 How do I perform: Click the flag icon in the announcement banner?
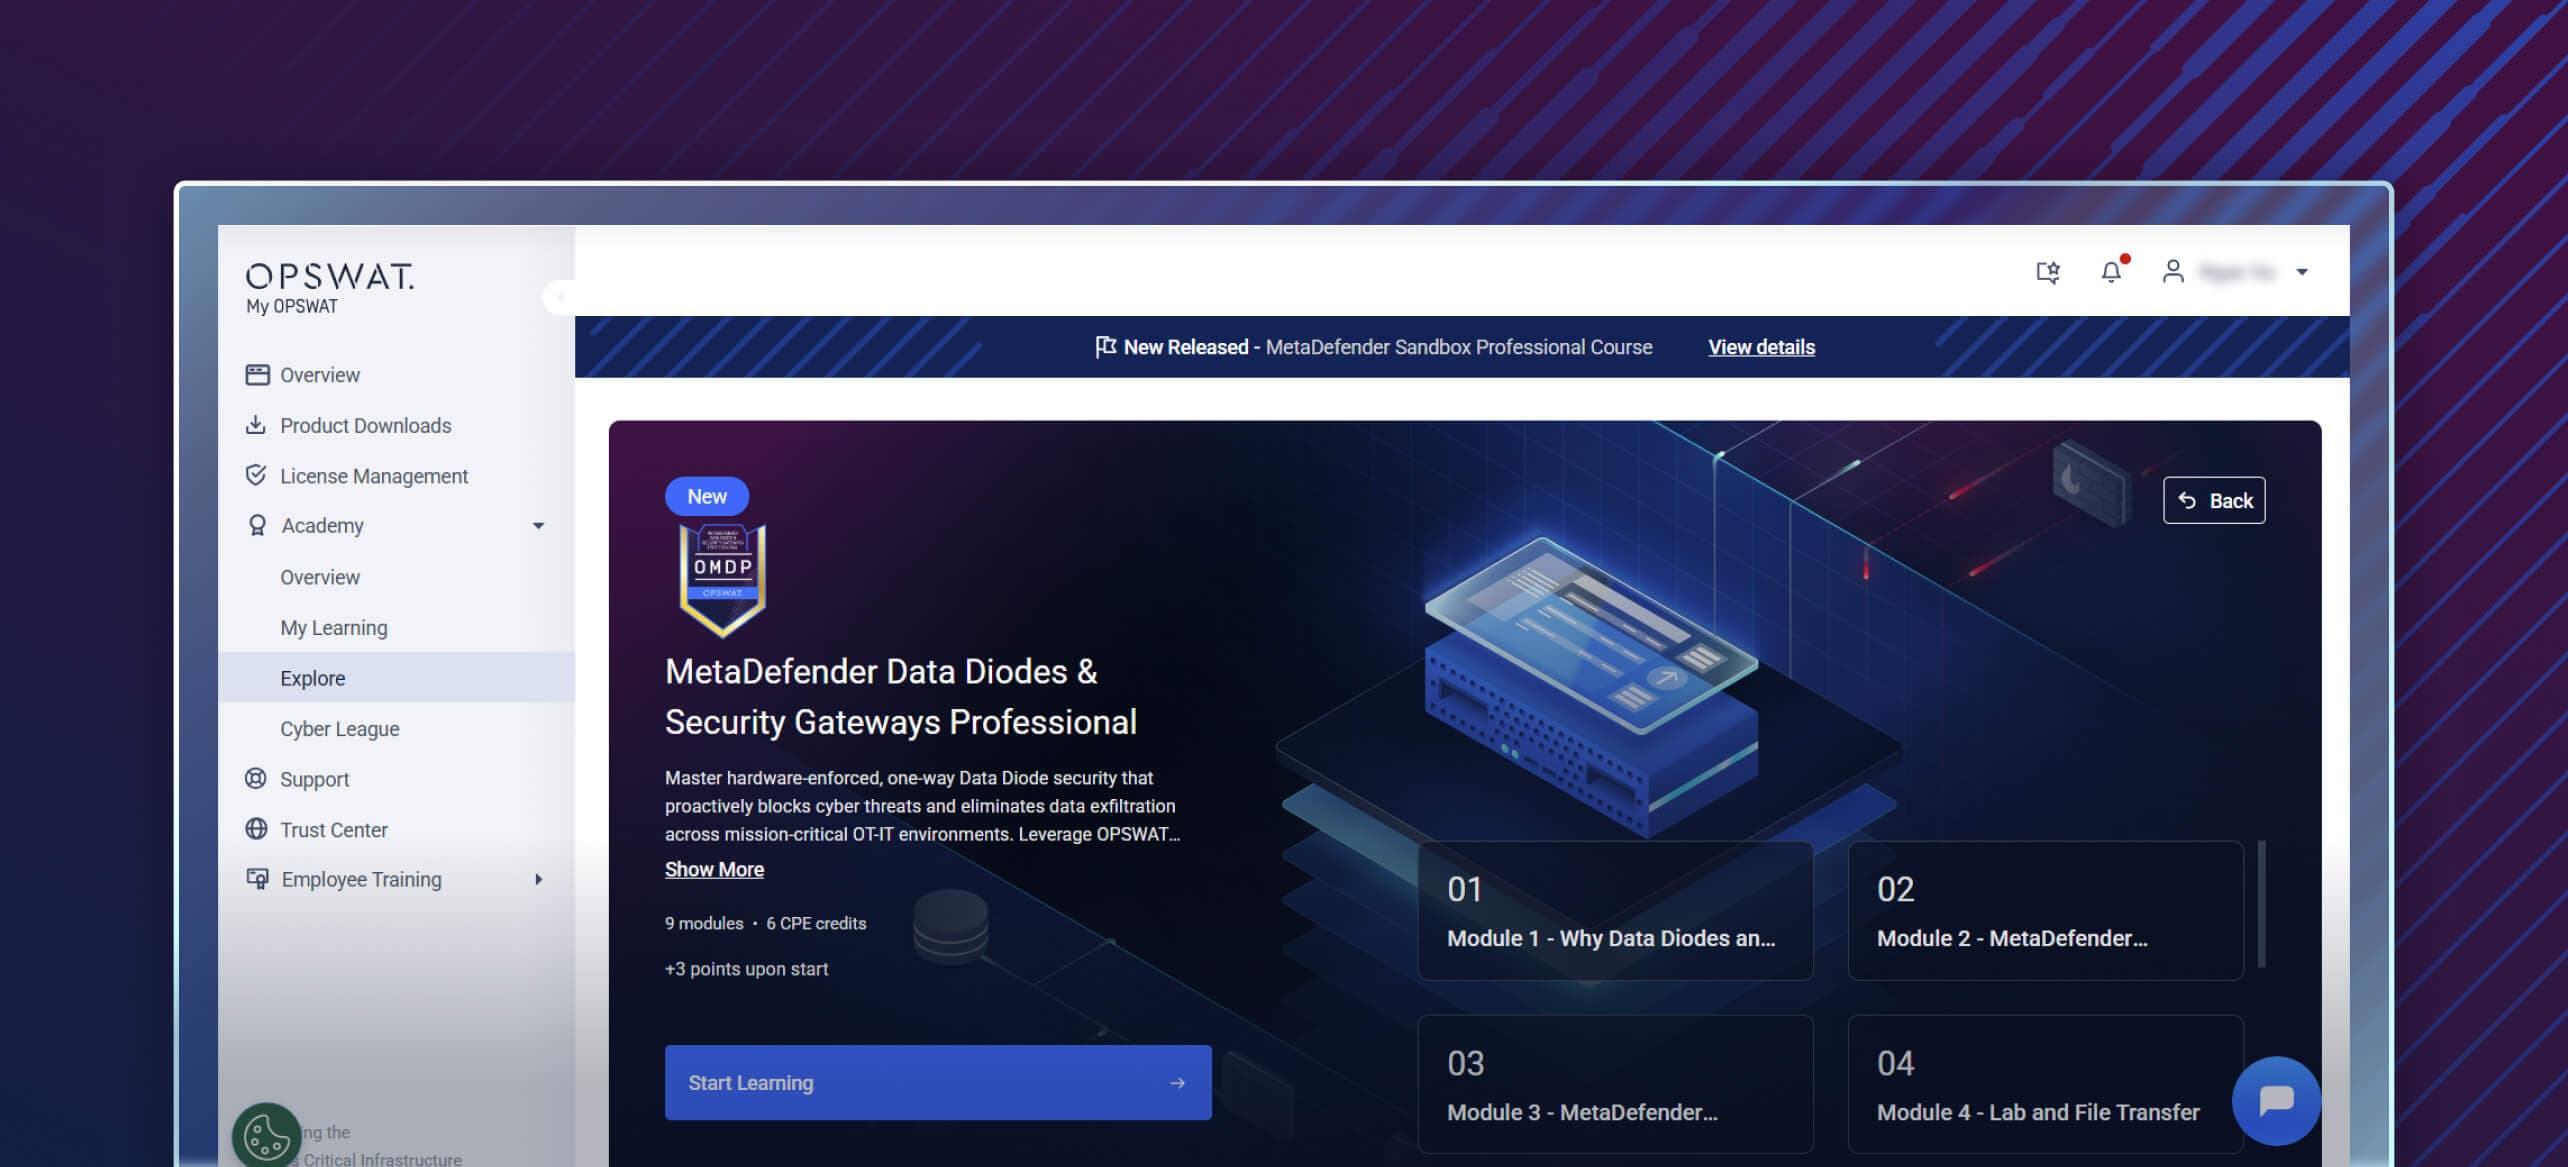tap(1105, 347)
